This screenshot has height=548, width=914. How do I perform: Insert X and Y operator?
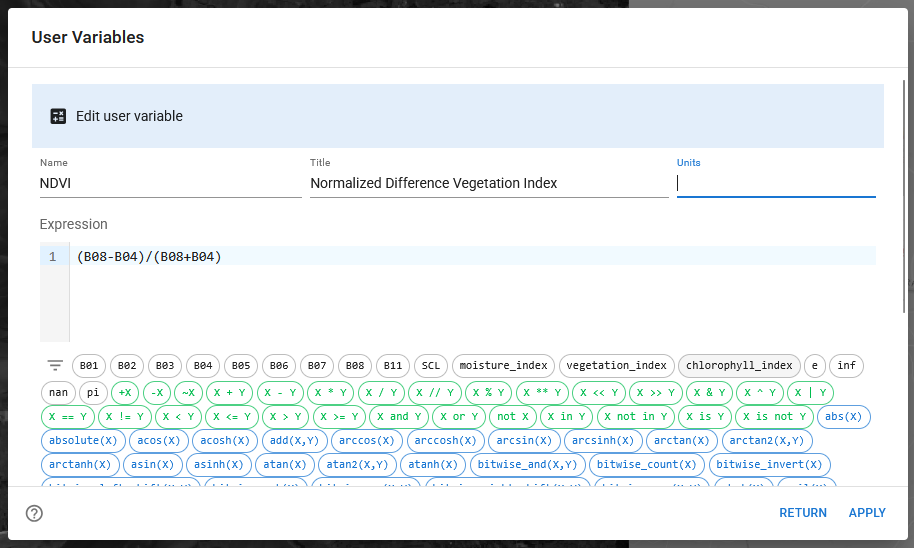pos(399,416)
